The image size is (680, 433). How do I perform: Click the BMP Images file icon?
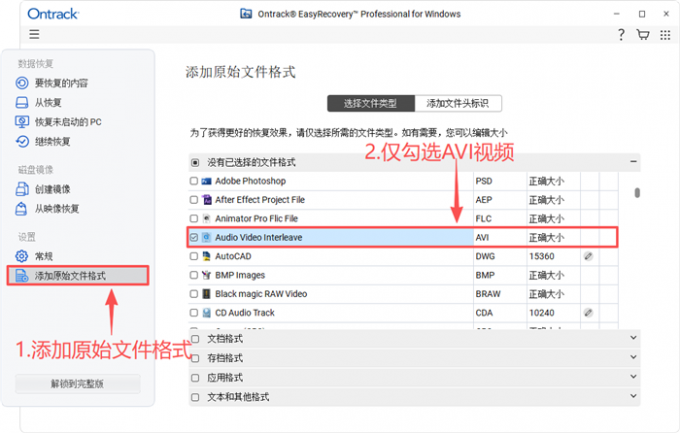206,275
